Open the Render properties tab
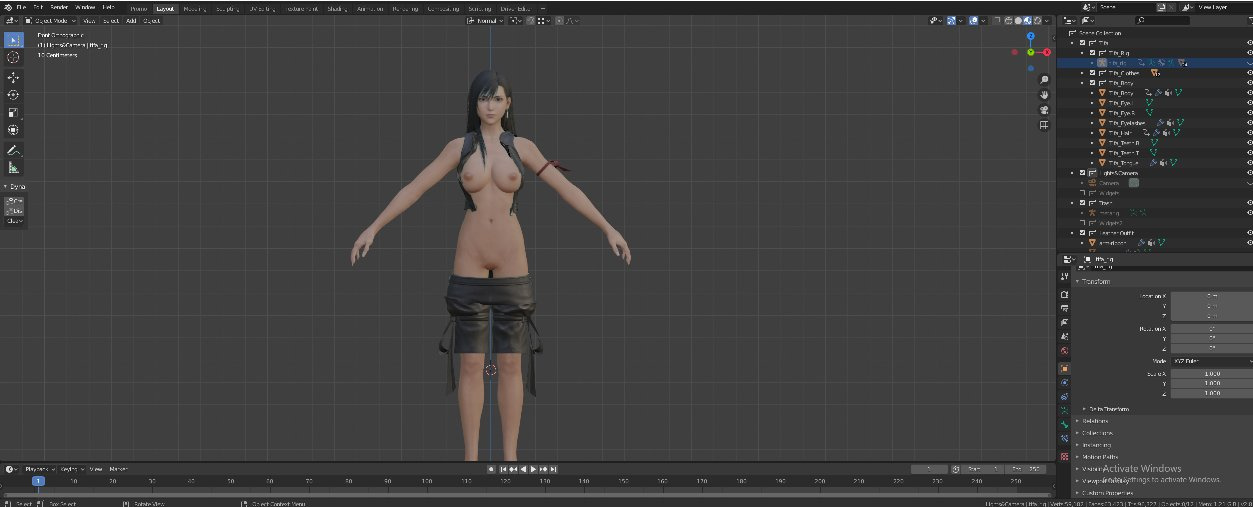The width and height of the screenshot is (1253, 507). (x=1064, y=294)
